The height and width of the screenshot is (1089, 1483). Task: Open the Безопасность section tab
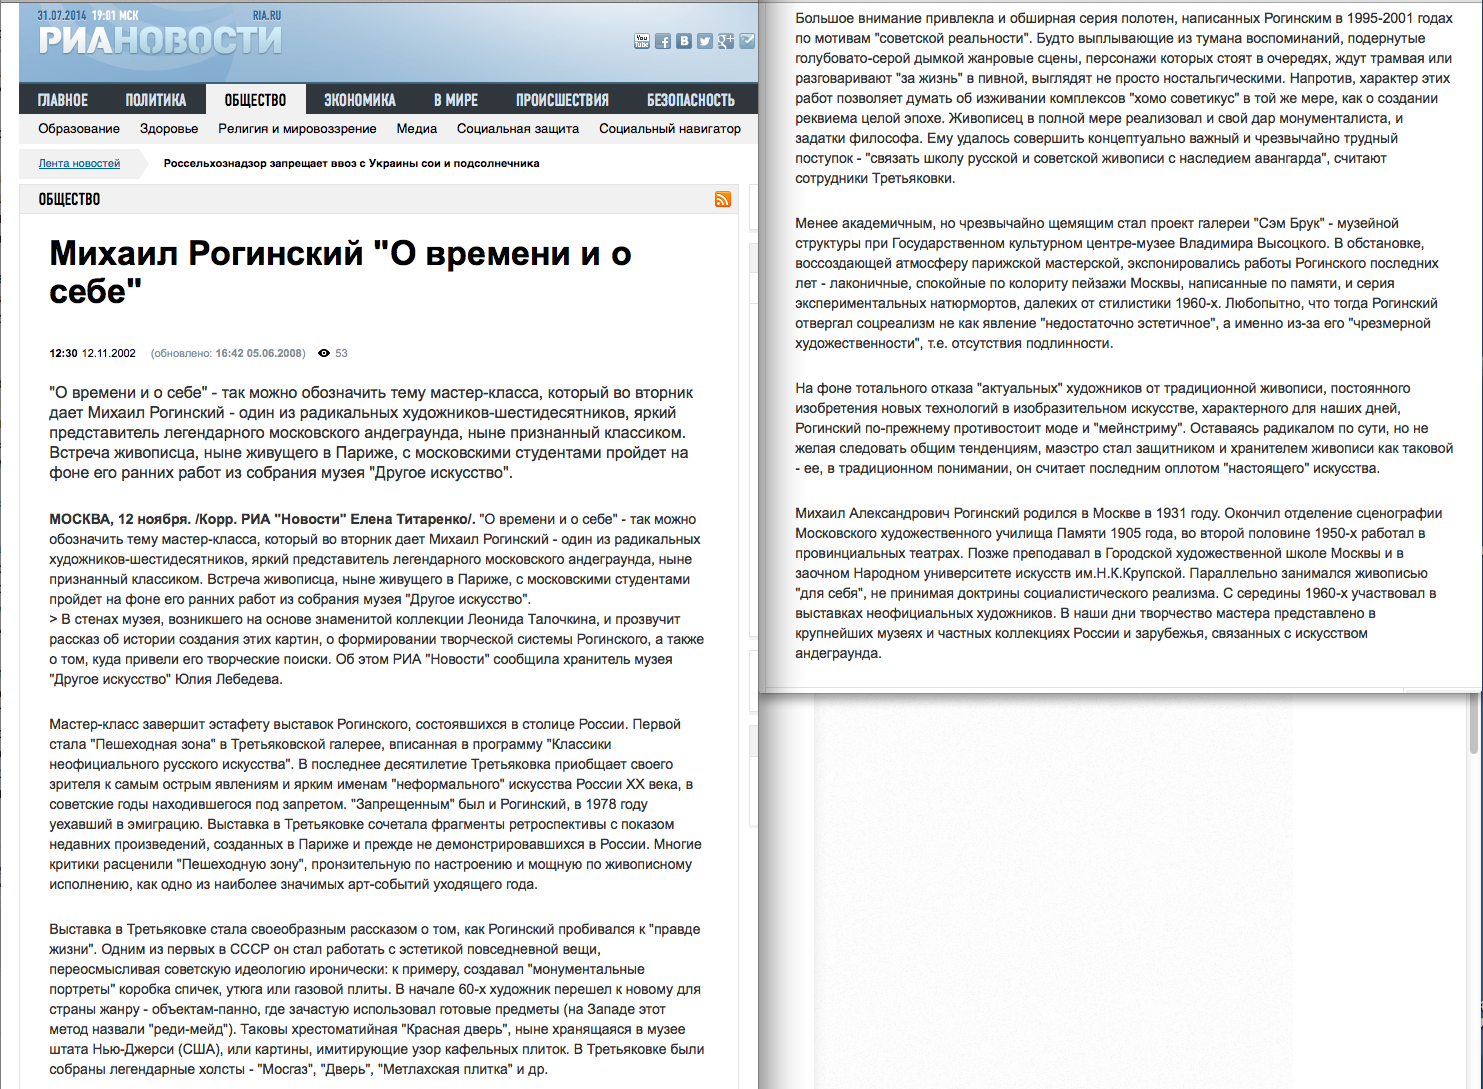[690, 100]
